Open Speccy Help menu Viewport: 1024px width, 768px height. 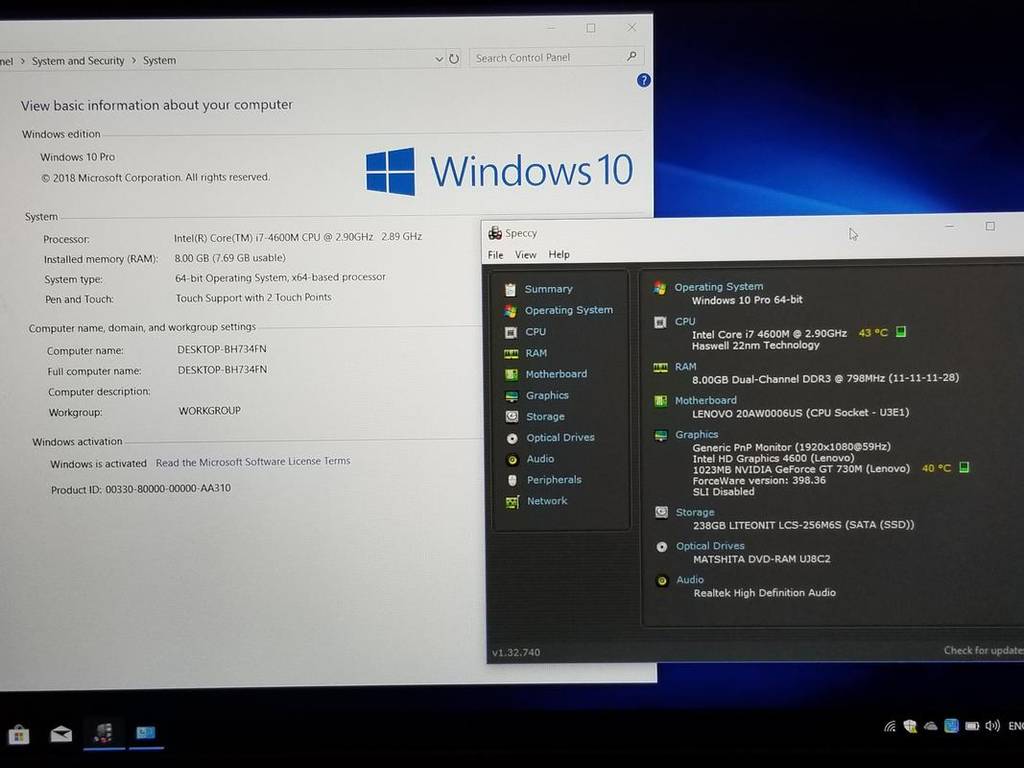pos(558,255)
